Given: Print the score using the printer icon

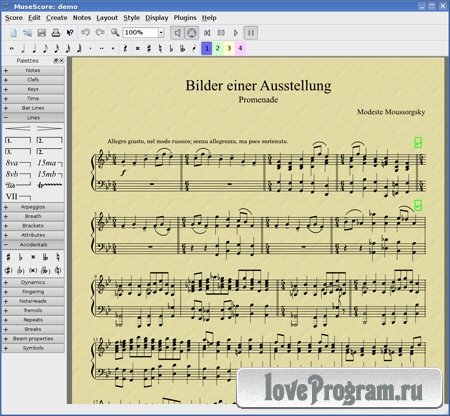Looking at the screenshot, I should [56, 33].
